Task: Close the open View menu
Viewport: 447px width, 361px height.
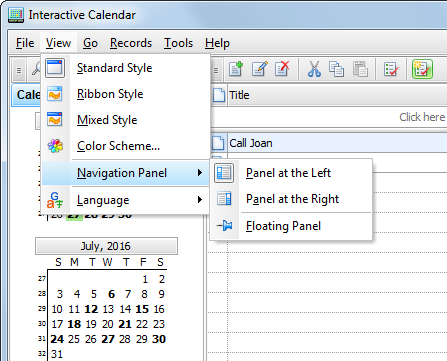Action: tap(58, 43)
